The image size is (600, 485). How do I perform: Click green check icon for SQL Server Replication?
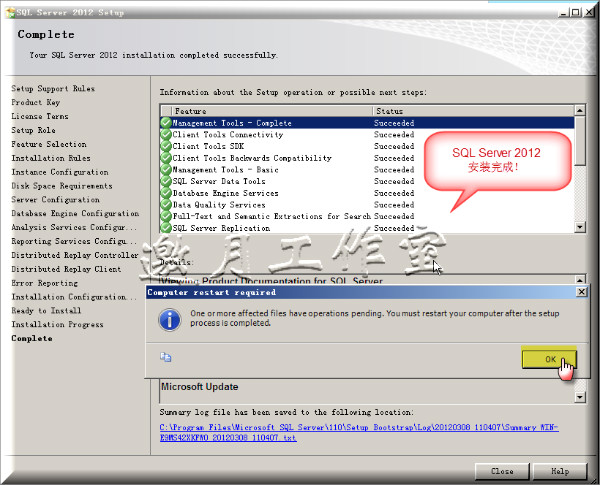[166, 228]
